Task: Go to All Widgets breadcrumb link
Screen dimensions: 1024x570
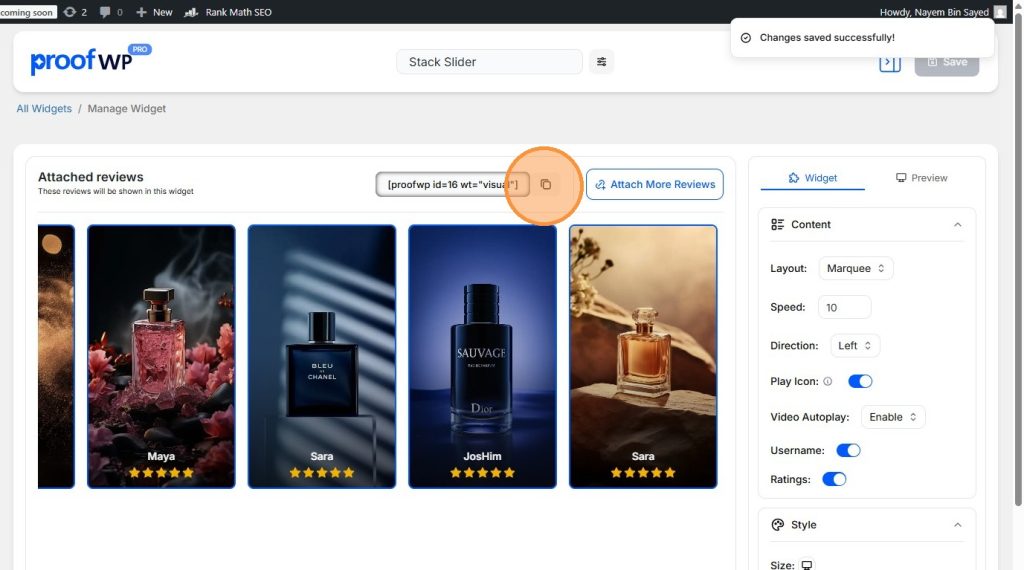Action: pos(44,108)
